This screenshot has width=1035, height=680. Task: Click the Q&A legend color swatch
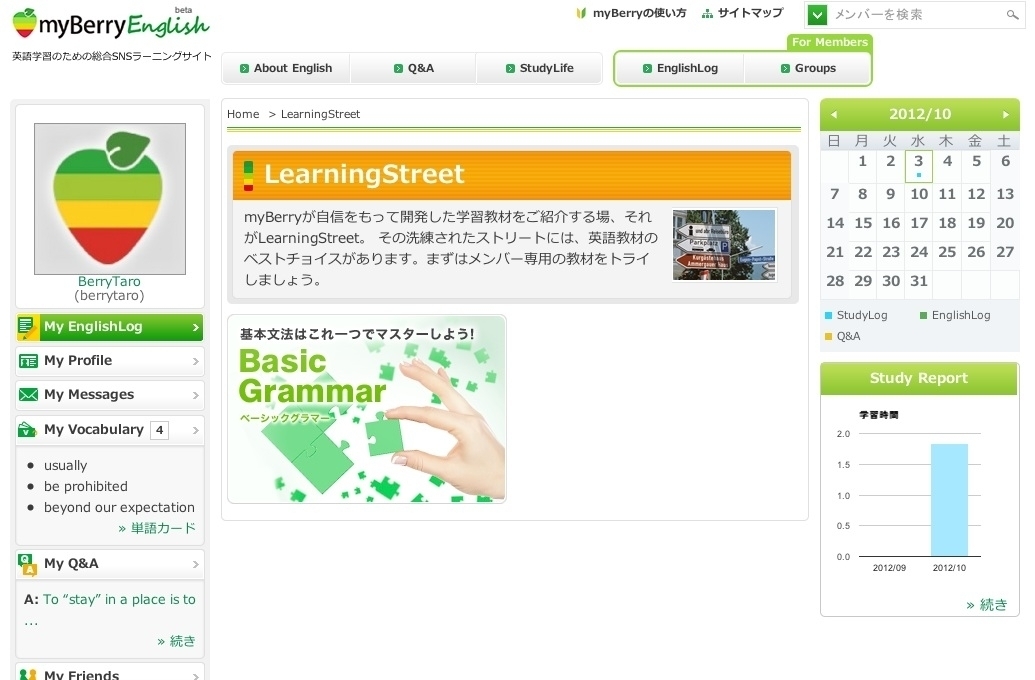828,337
